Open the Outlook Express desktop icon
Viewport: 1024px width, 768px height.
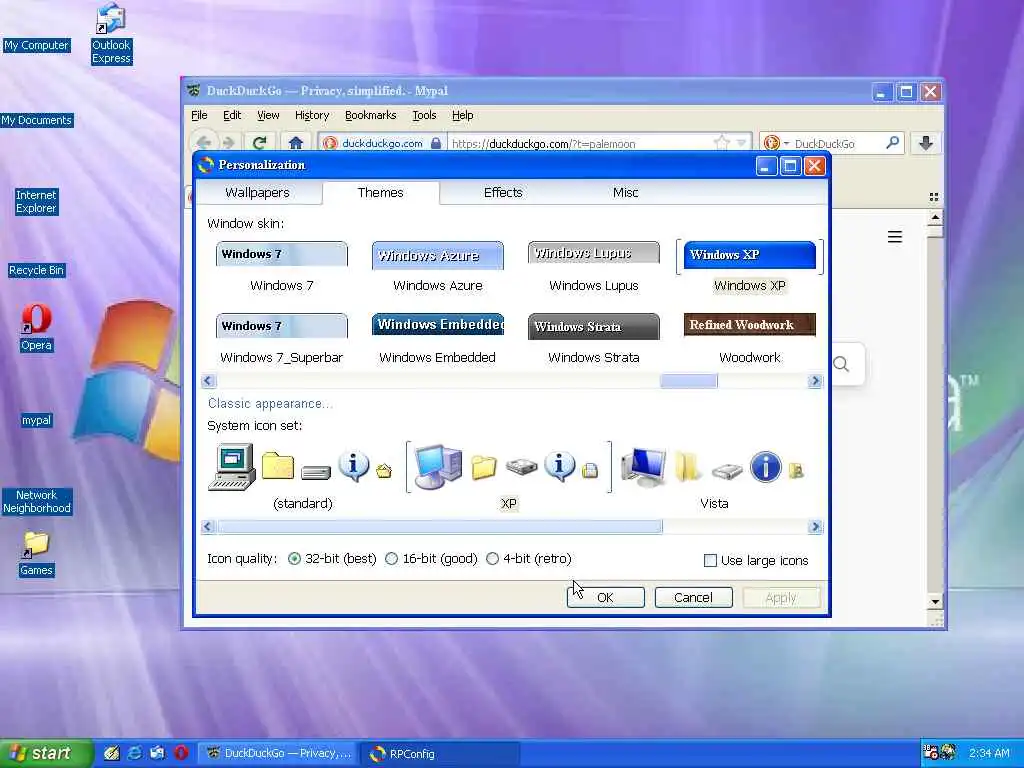[x=111, y=34]
